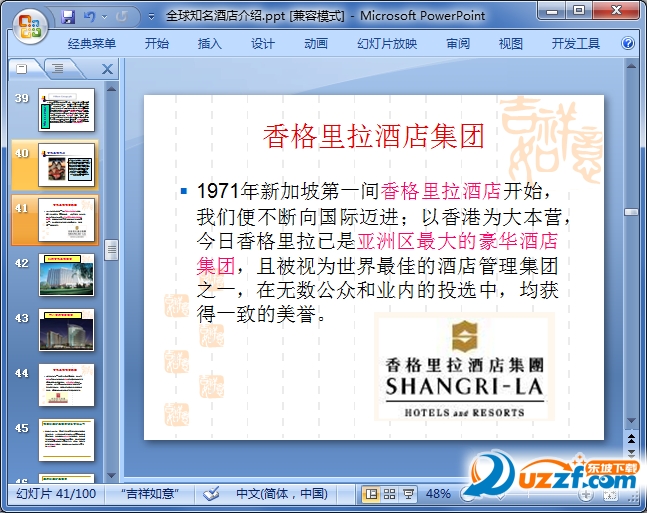Select slide 41 thumbnail
The width and height of the screenshot is (647, 513).
tap(66, 220)
